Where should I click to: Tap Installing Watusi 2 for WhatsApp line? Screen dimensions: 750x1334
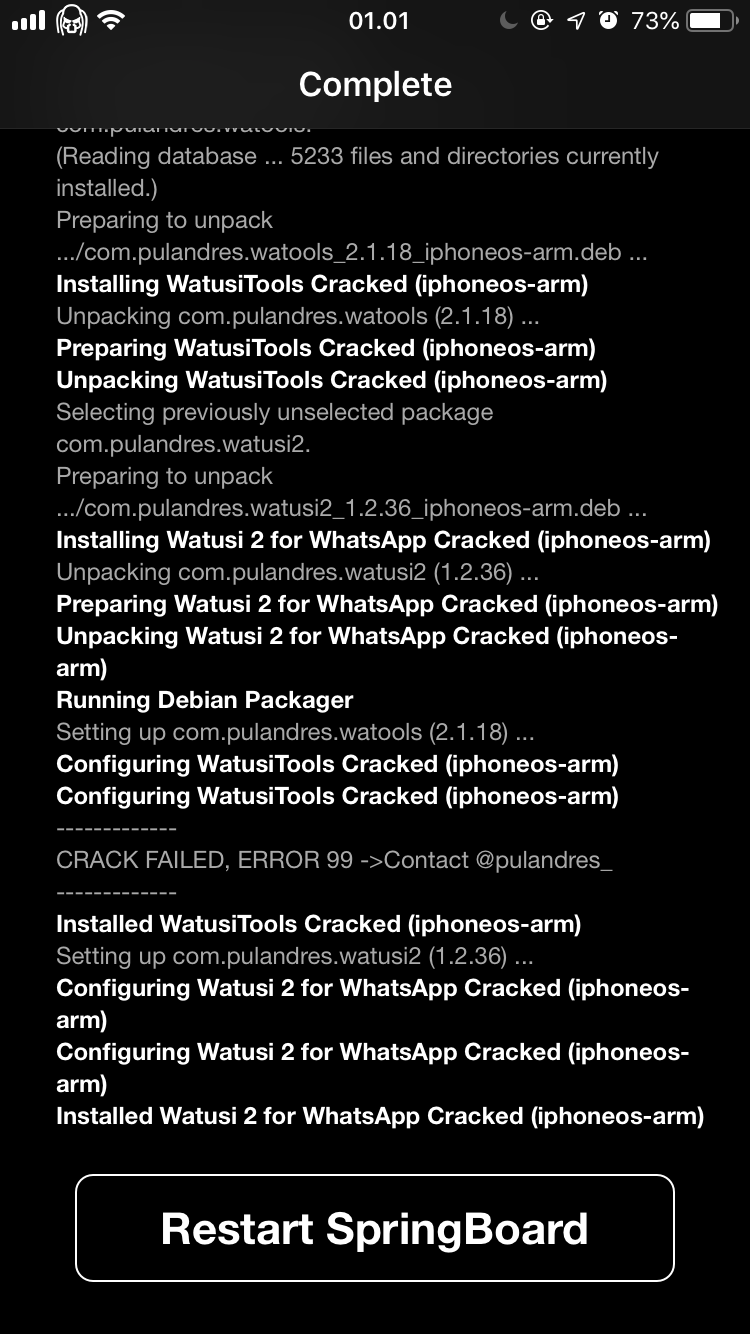pos(383,540)
